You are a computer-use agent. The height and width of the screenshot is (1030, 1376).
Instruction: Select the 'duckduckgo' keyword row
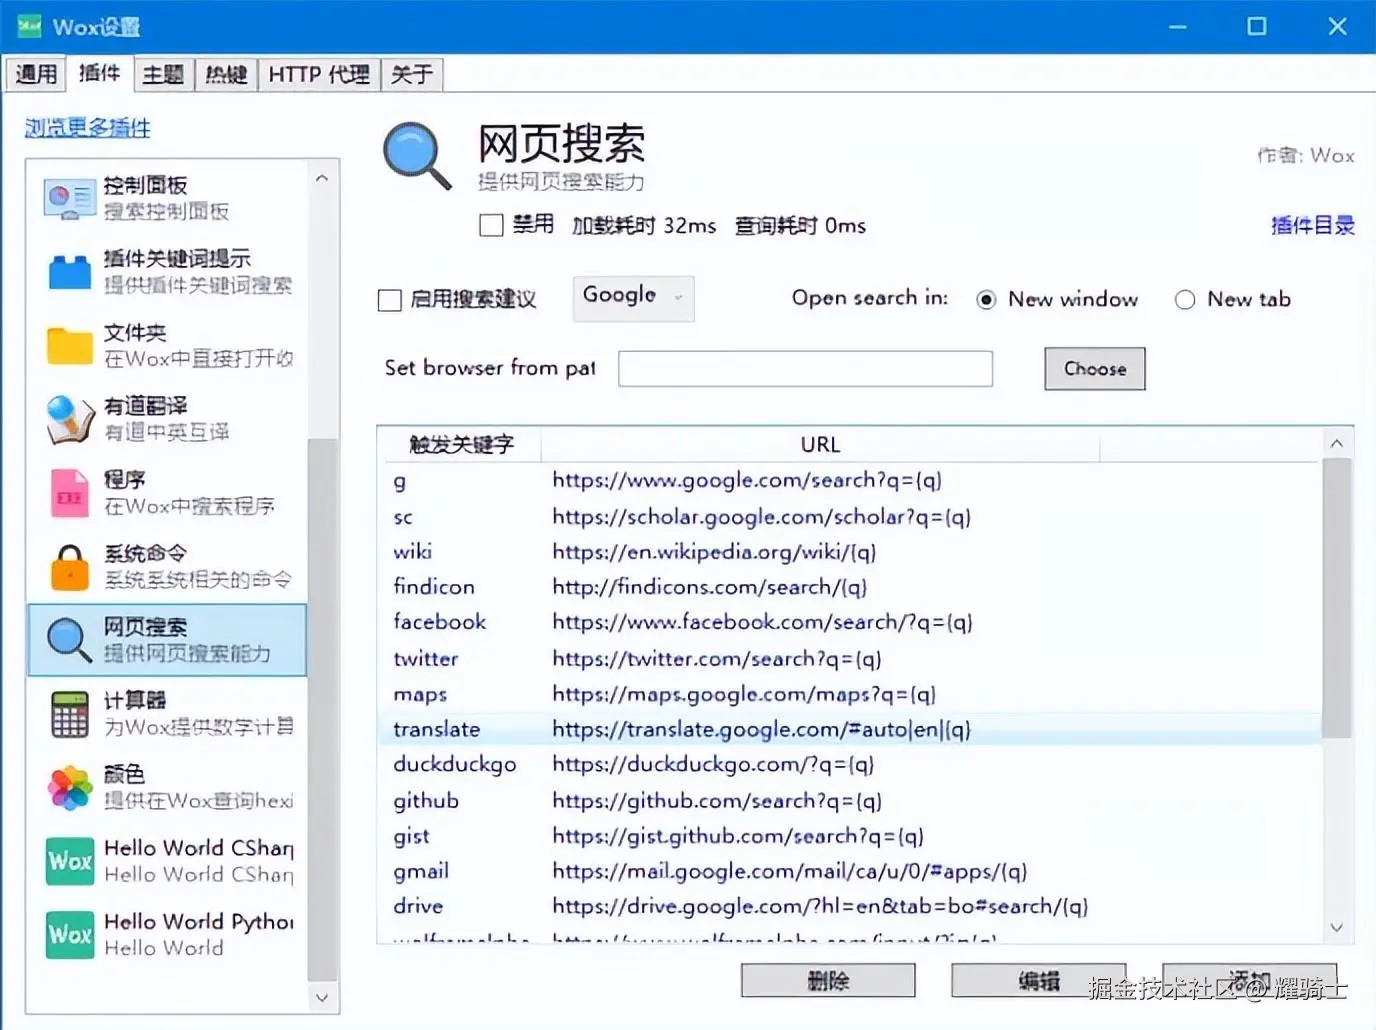(x=850, y=764)
